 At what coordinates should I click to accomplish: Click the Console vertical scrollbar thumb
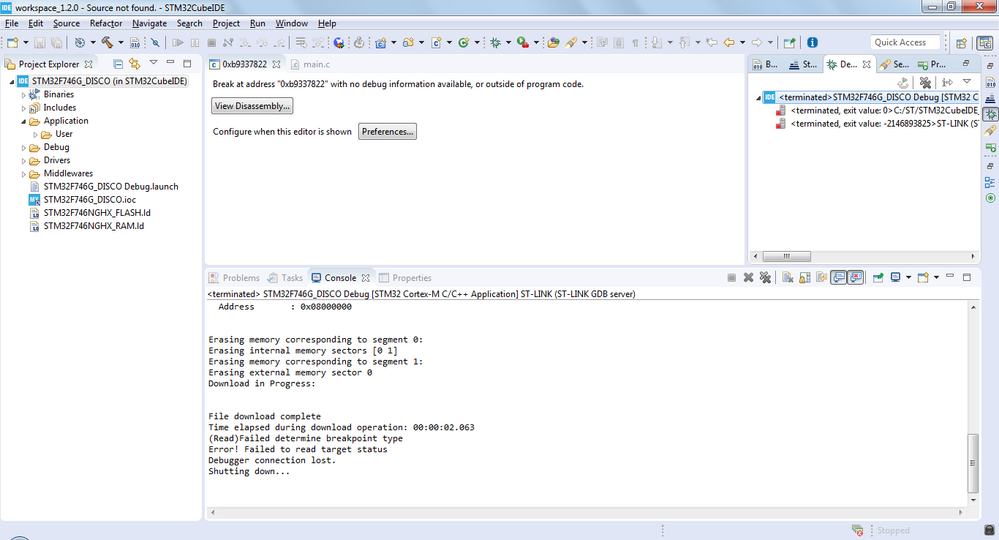pos(973,463)
